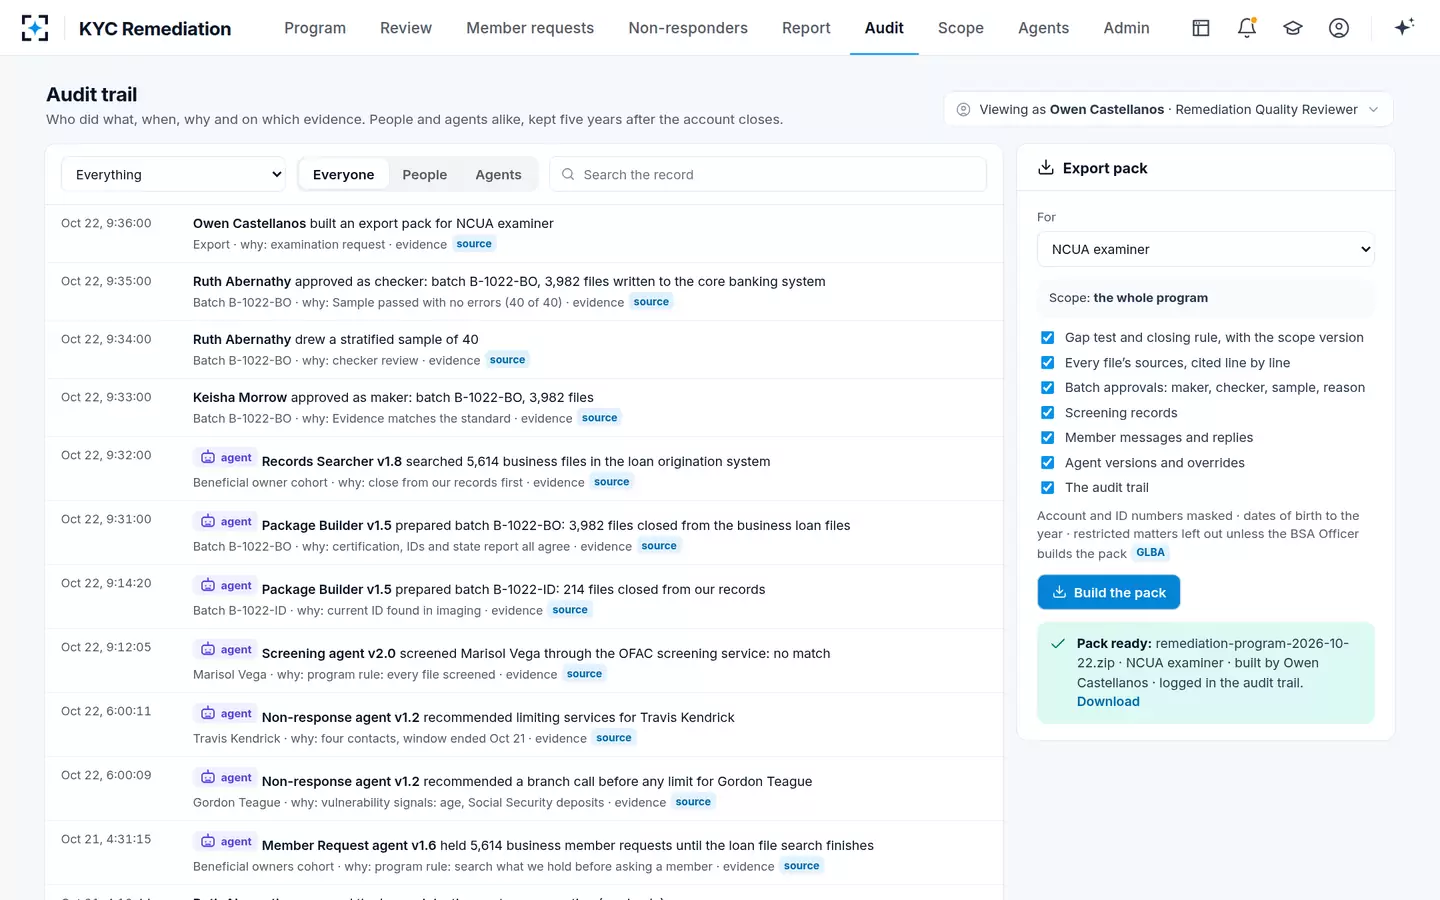Open the notifications bell
The image size is (1440, 900).
tap(1247, 28)
